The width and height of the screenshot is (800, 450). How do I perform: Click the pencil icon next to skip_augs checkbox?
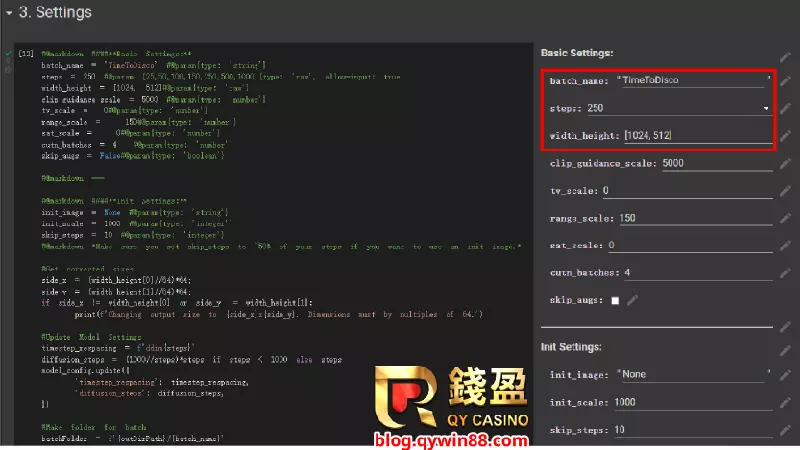click(632, 300)
